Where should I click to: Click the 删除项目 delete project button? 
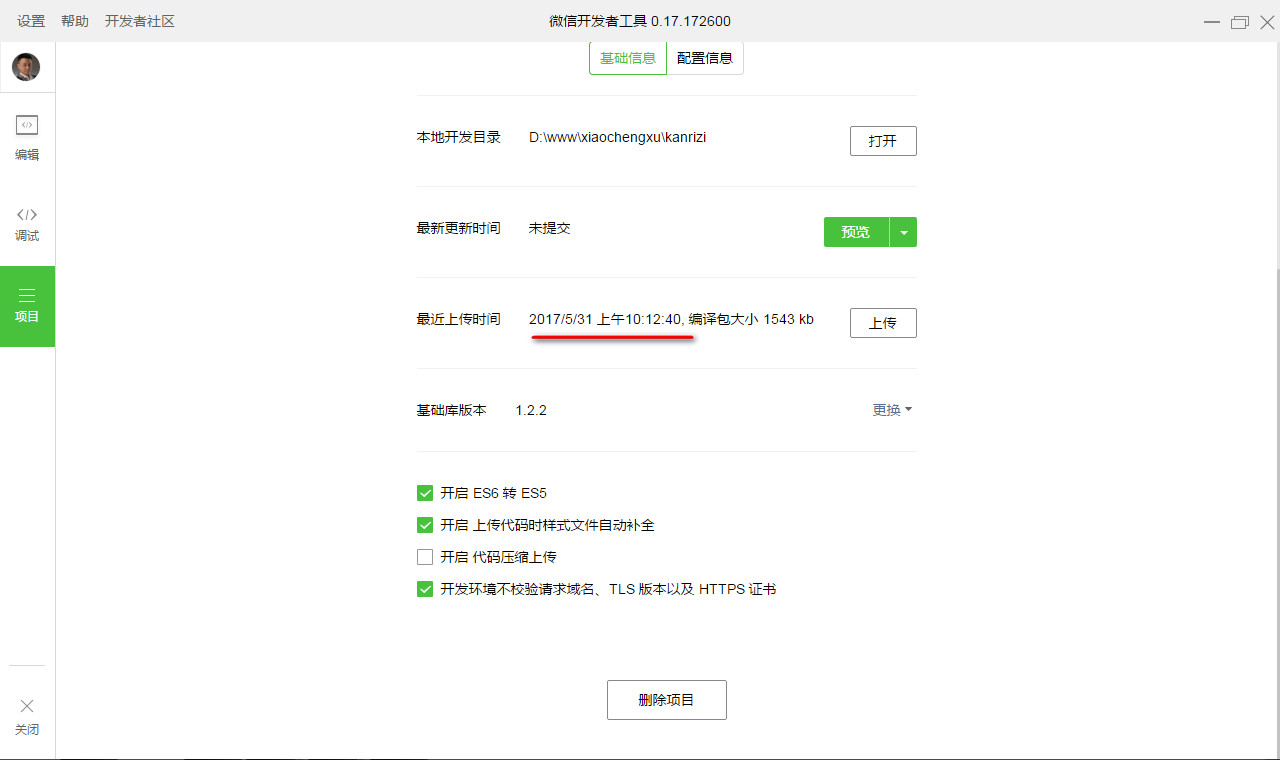[x=667, y=700]
